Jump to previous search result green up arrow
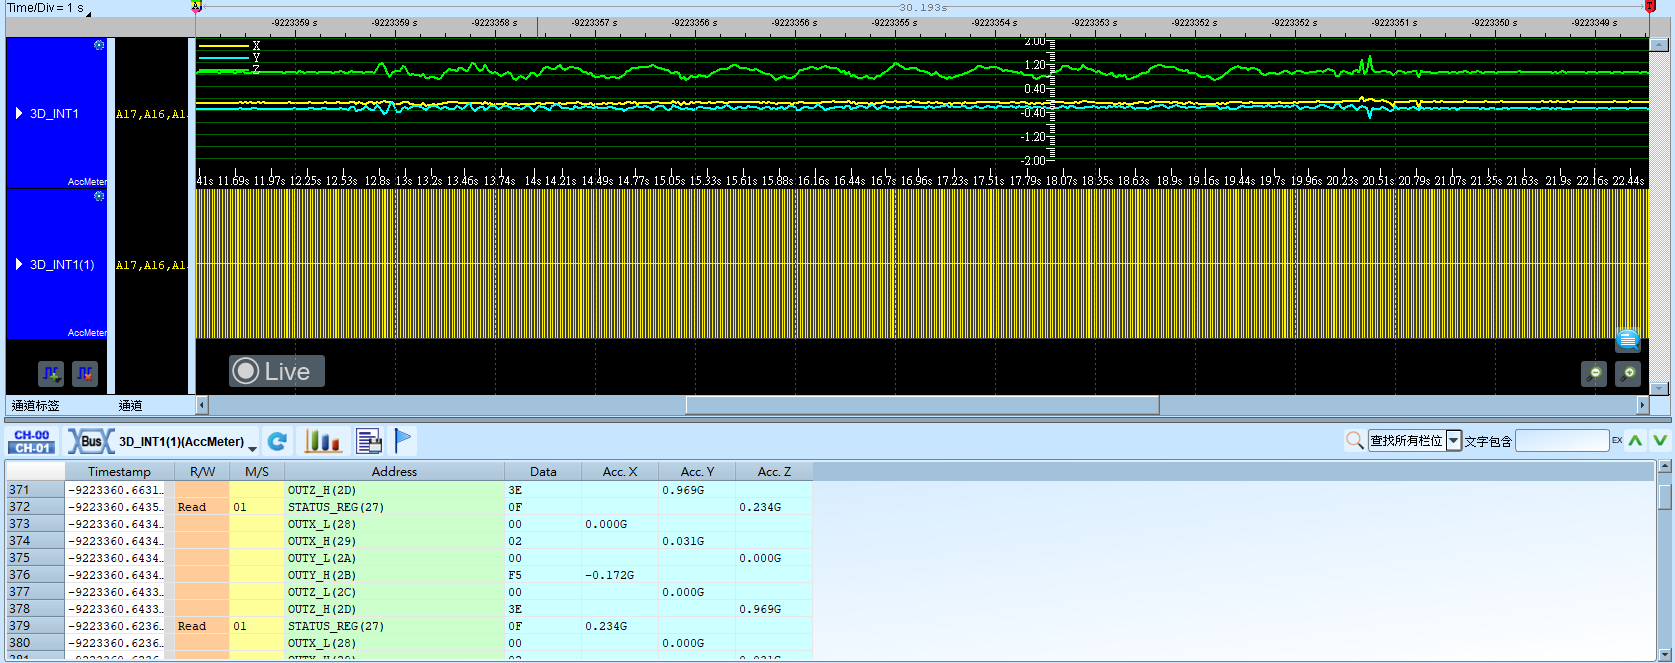This screenshot has width=1675, height=663. pos(1636,440)
